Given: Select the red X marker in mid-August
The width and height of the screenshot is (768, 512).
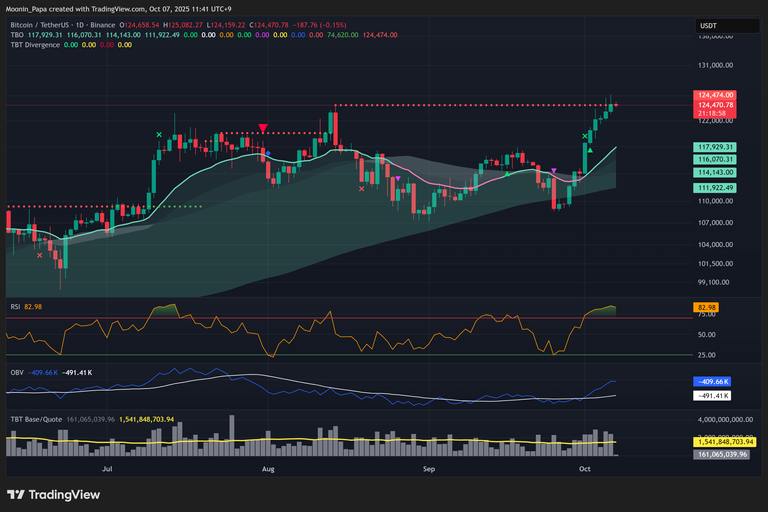Looking at the screenshot, I should [361, 188].
